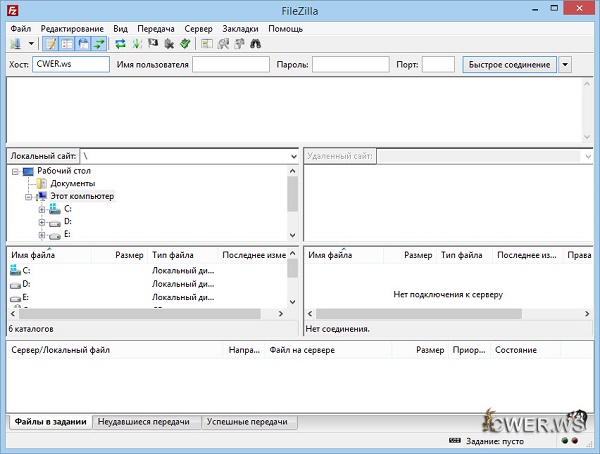This screenshot has height=454, width=600.
Task: Open the directory listing filters icon
Action: pos(207,44)
